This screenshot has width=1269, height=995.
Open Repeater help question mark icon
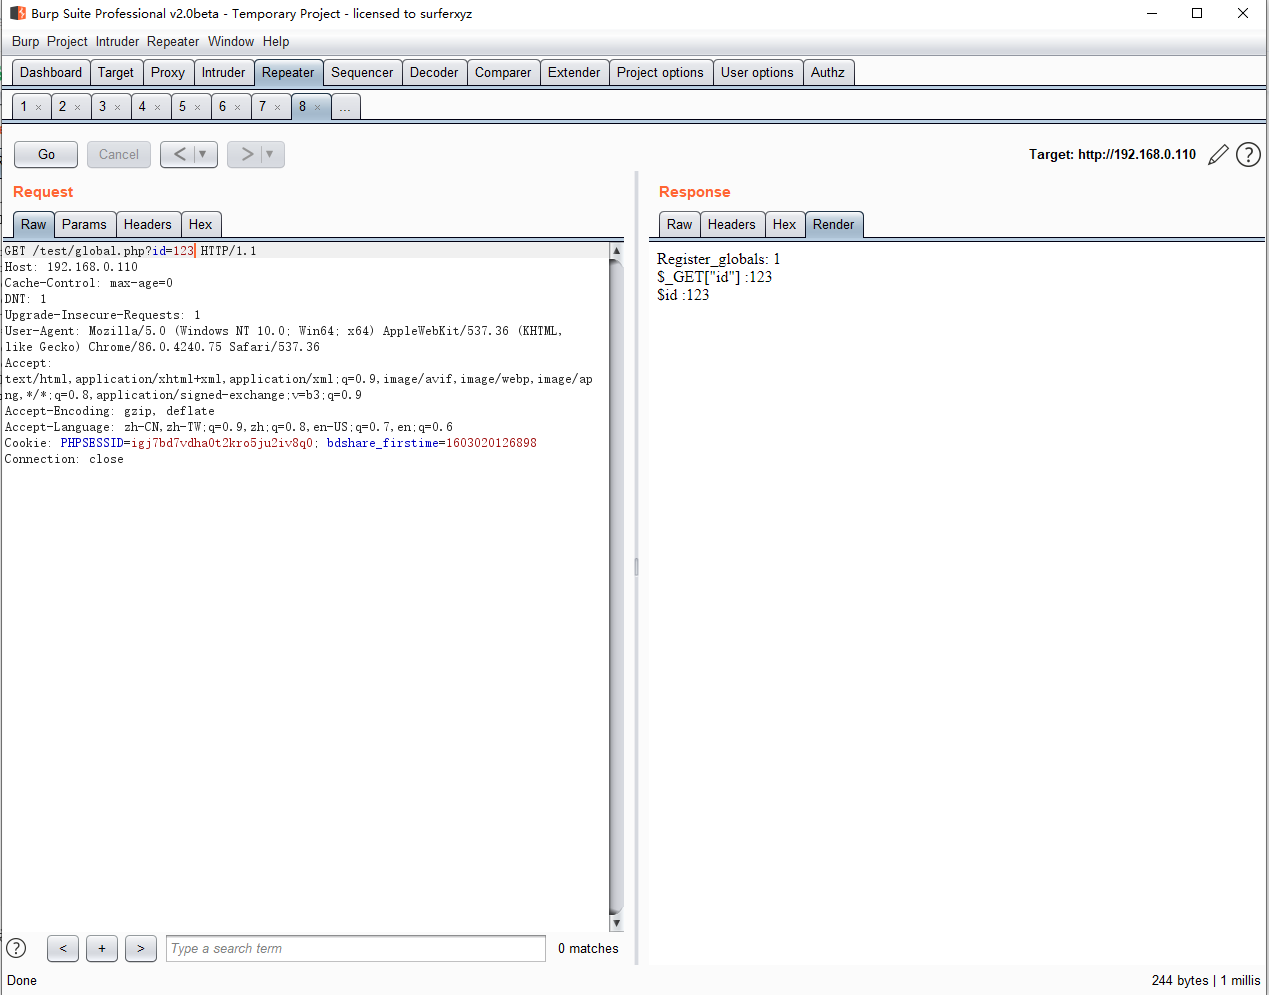1248,154
